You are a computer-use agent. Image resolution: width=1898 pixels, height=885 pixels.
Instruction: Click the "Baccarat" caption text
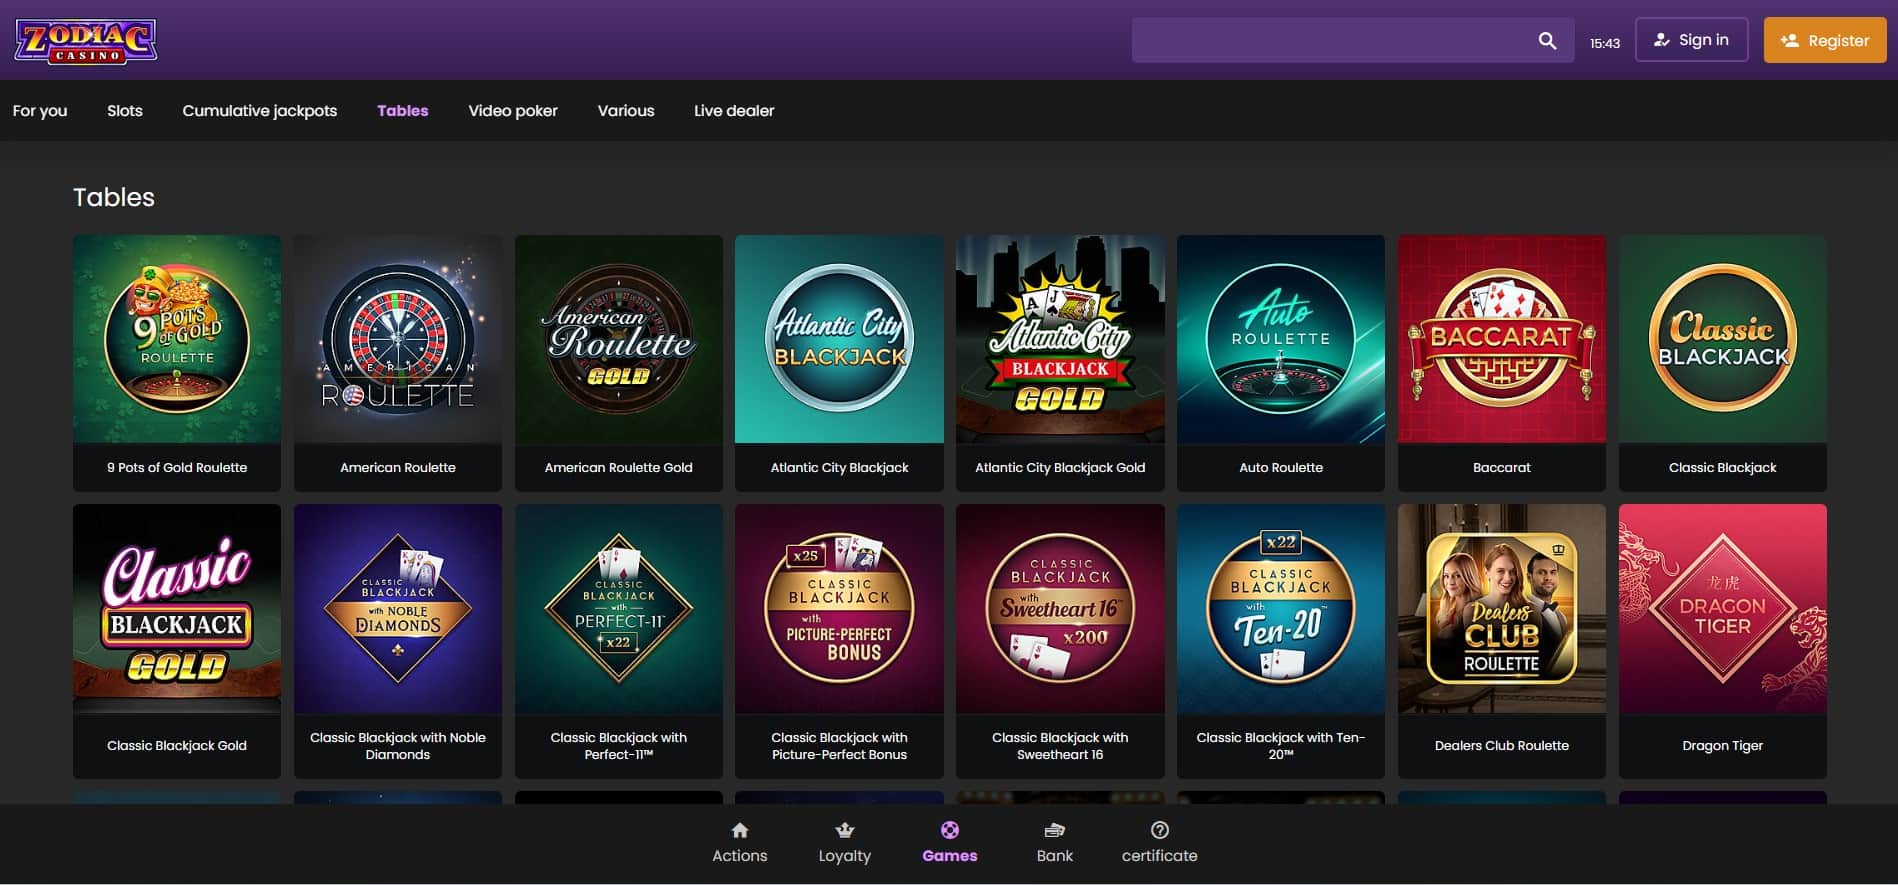pyautogui.click(x=1502, y=467)
